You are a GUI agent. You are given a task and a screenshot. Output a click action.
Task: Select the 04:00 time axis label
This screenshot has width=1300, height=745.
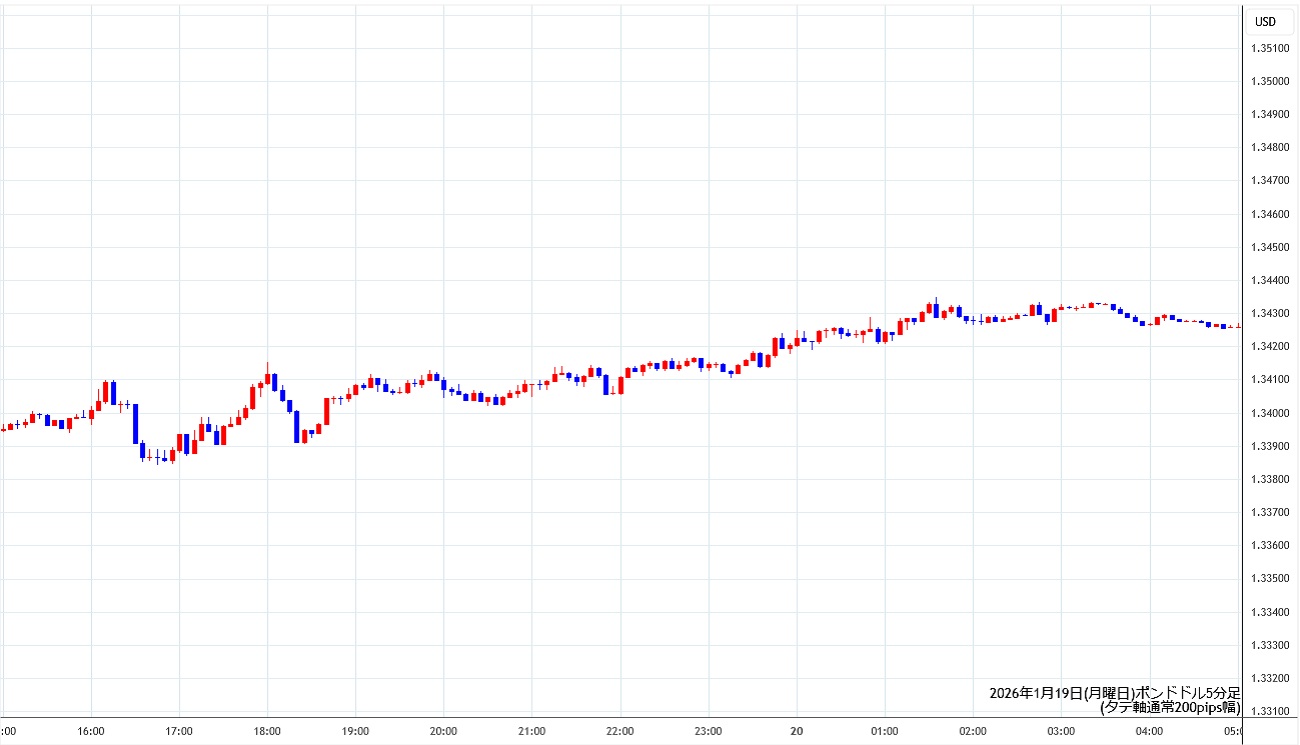pyautogui.click(x=1149, y=731)
